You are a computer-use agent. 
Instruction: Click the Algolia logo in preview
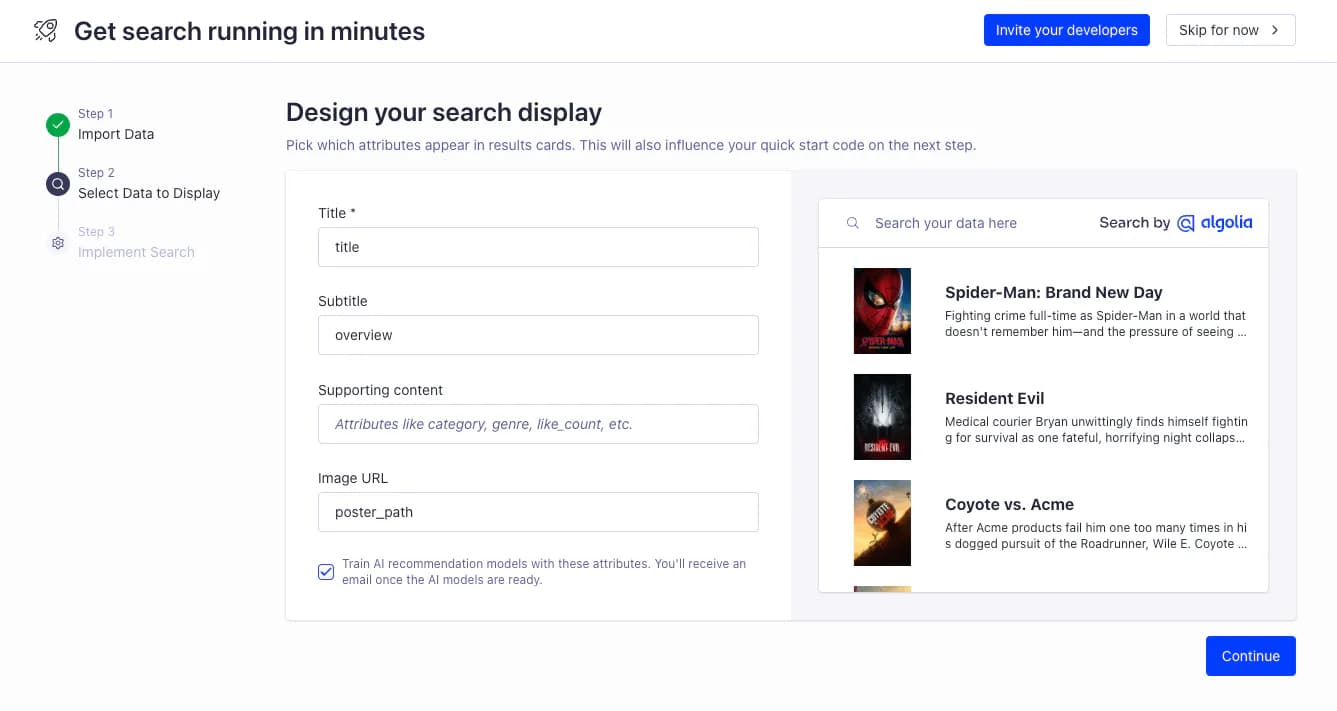click(x=1214, y=223)
